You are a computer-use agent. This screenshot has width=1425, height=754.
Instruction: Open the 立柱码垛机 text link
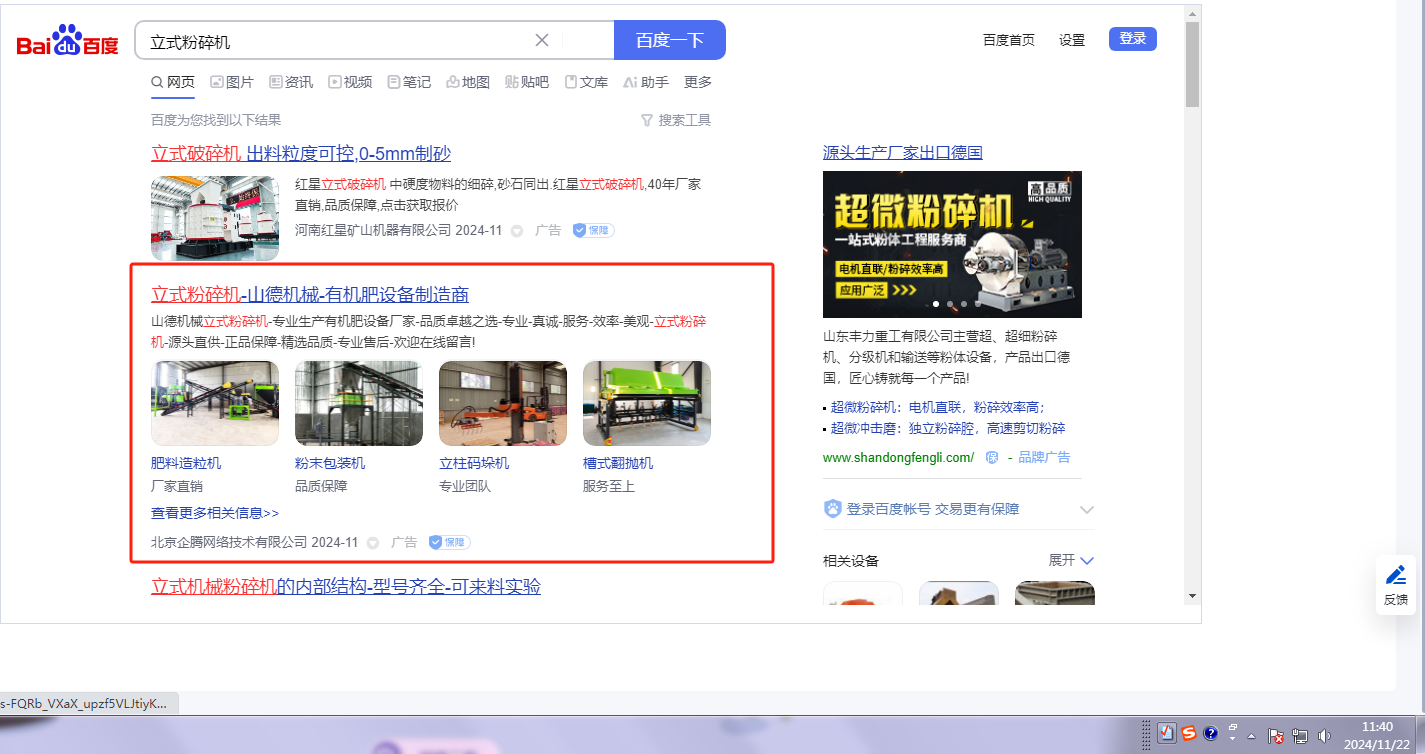coord(474,463)
